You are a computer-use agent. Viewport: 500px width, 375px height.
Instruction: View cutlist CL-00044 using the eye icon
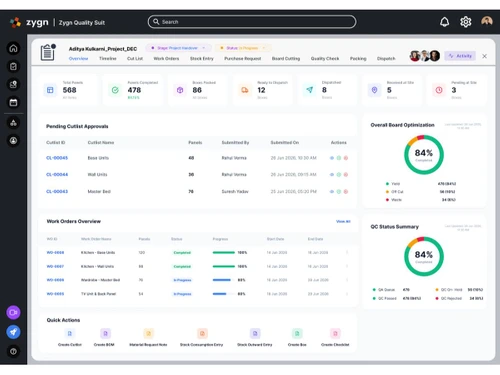pyautogui.click(x=332, y=175)
